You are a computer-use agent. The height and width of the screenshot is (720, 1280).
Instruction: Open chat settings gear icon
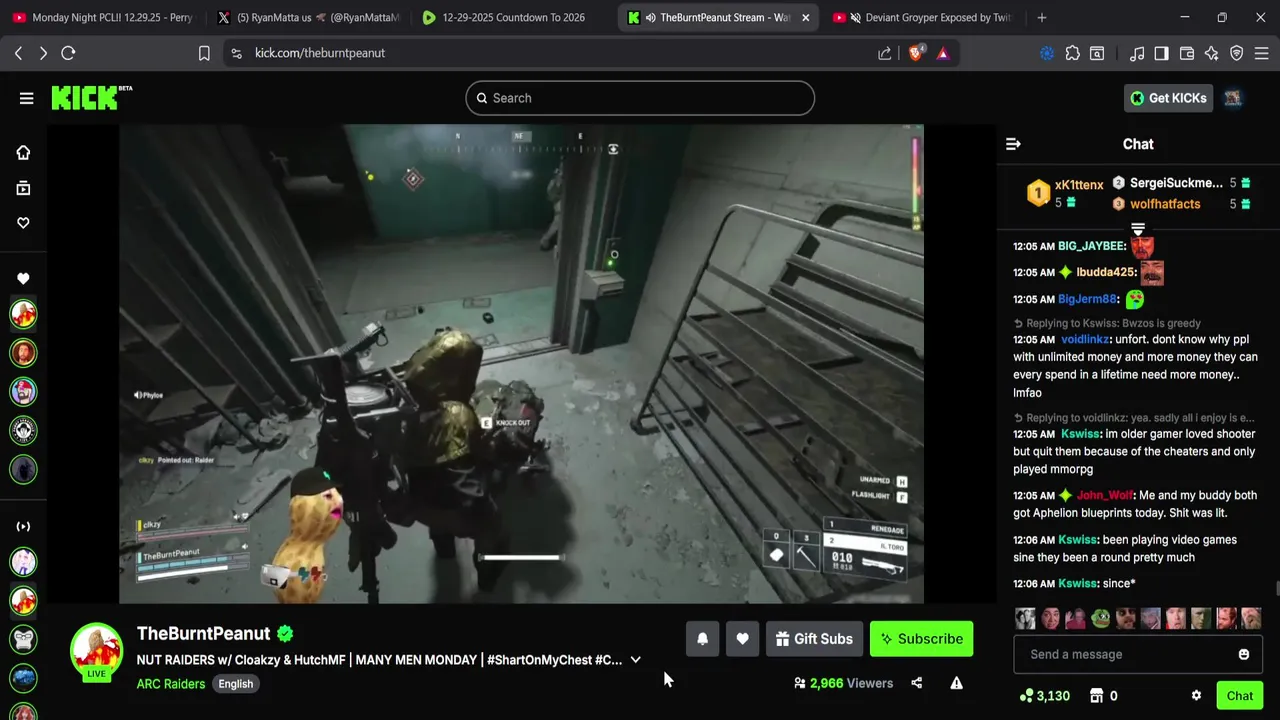1196,696
